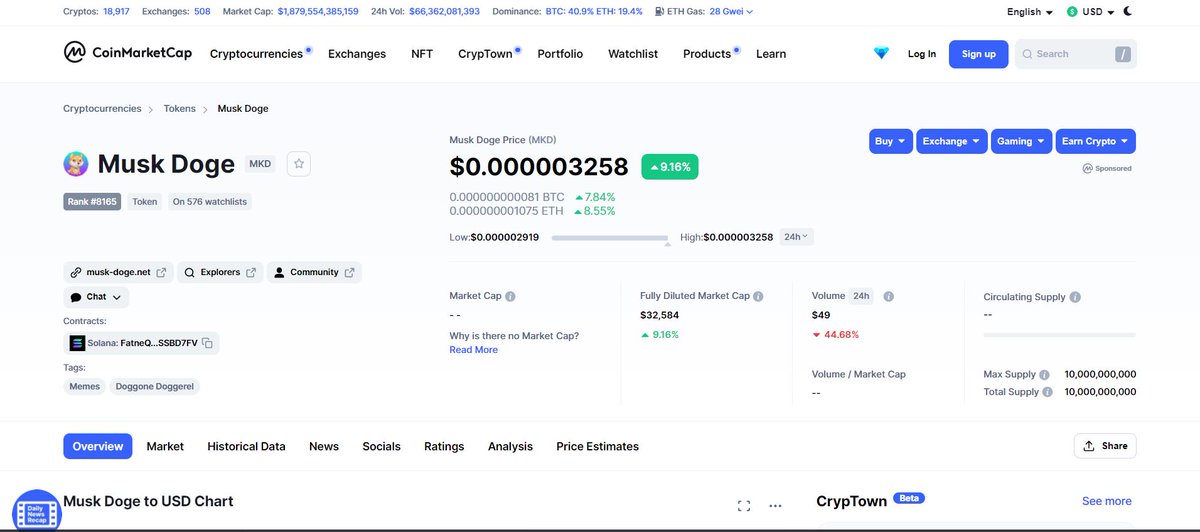Switch to the Analysis tab
The width and height of the screenshot is (1200, 532).
coord(510,446)
